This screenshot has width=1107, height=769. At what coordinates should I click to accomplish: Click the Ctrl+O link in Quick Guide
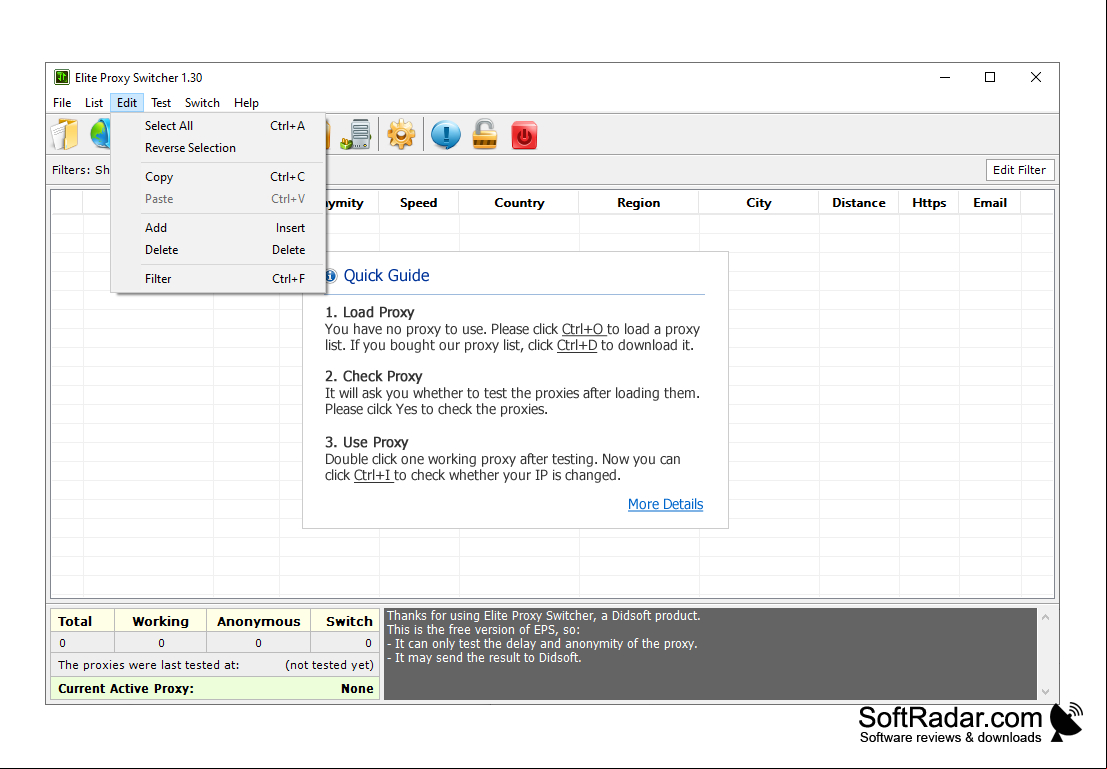583,329
